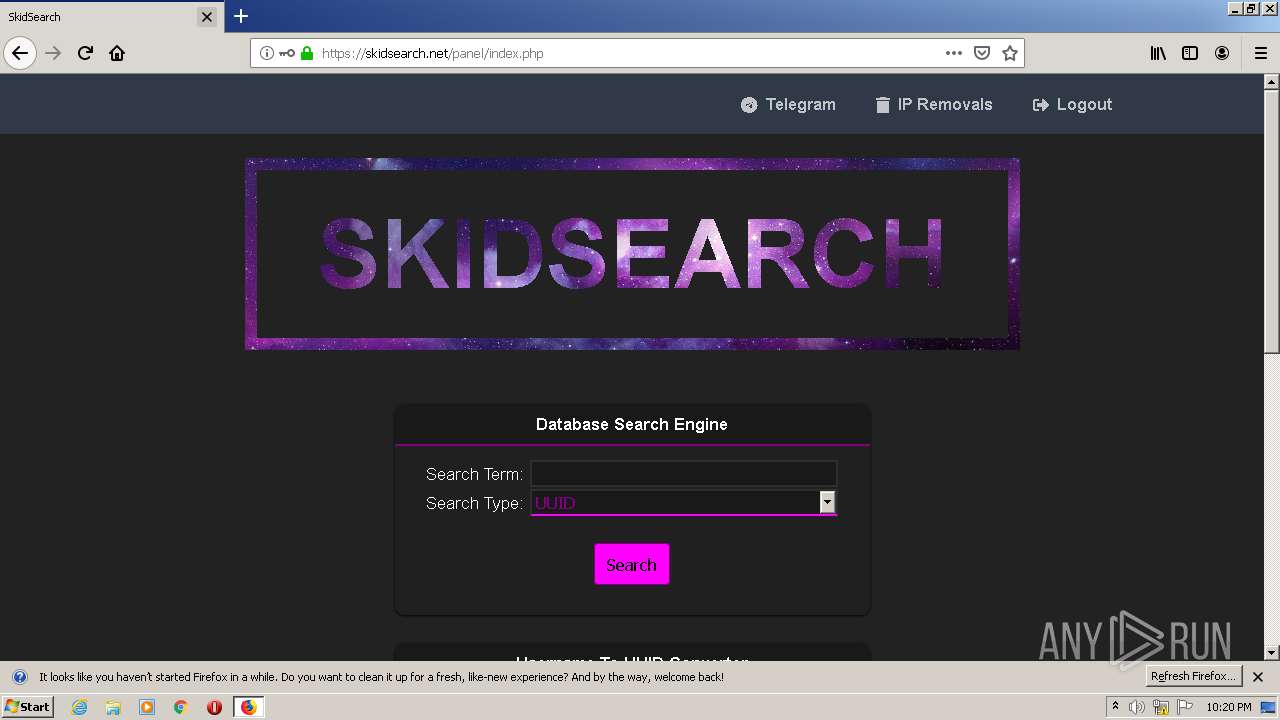The width and height of the screenshot is (1280, 720).
Task: Reload the current page
Action: (x=85, y=53)
